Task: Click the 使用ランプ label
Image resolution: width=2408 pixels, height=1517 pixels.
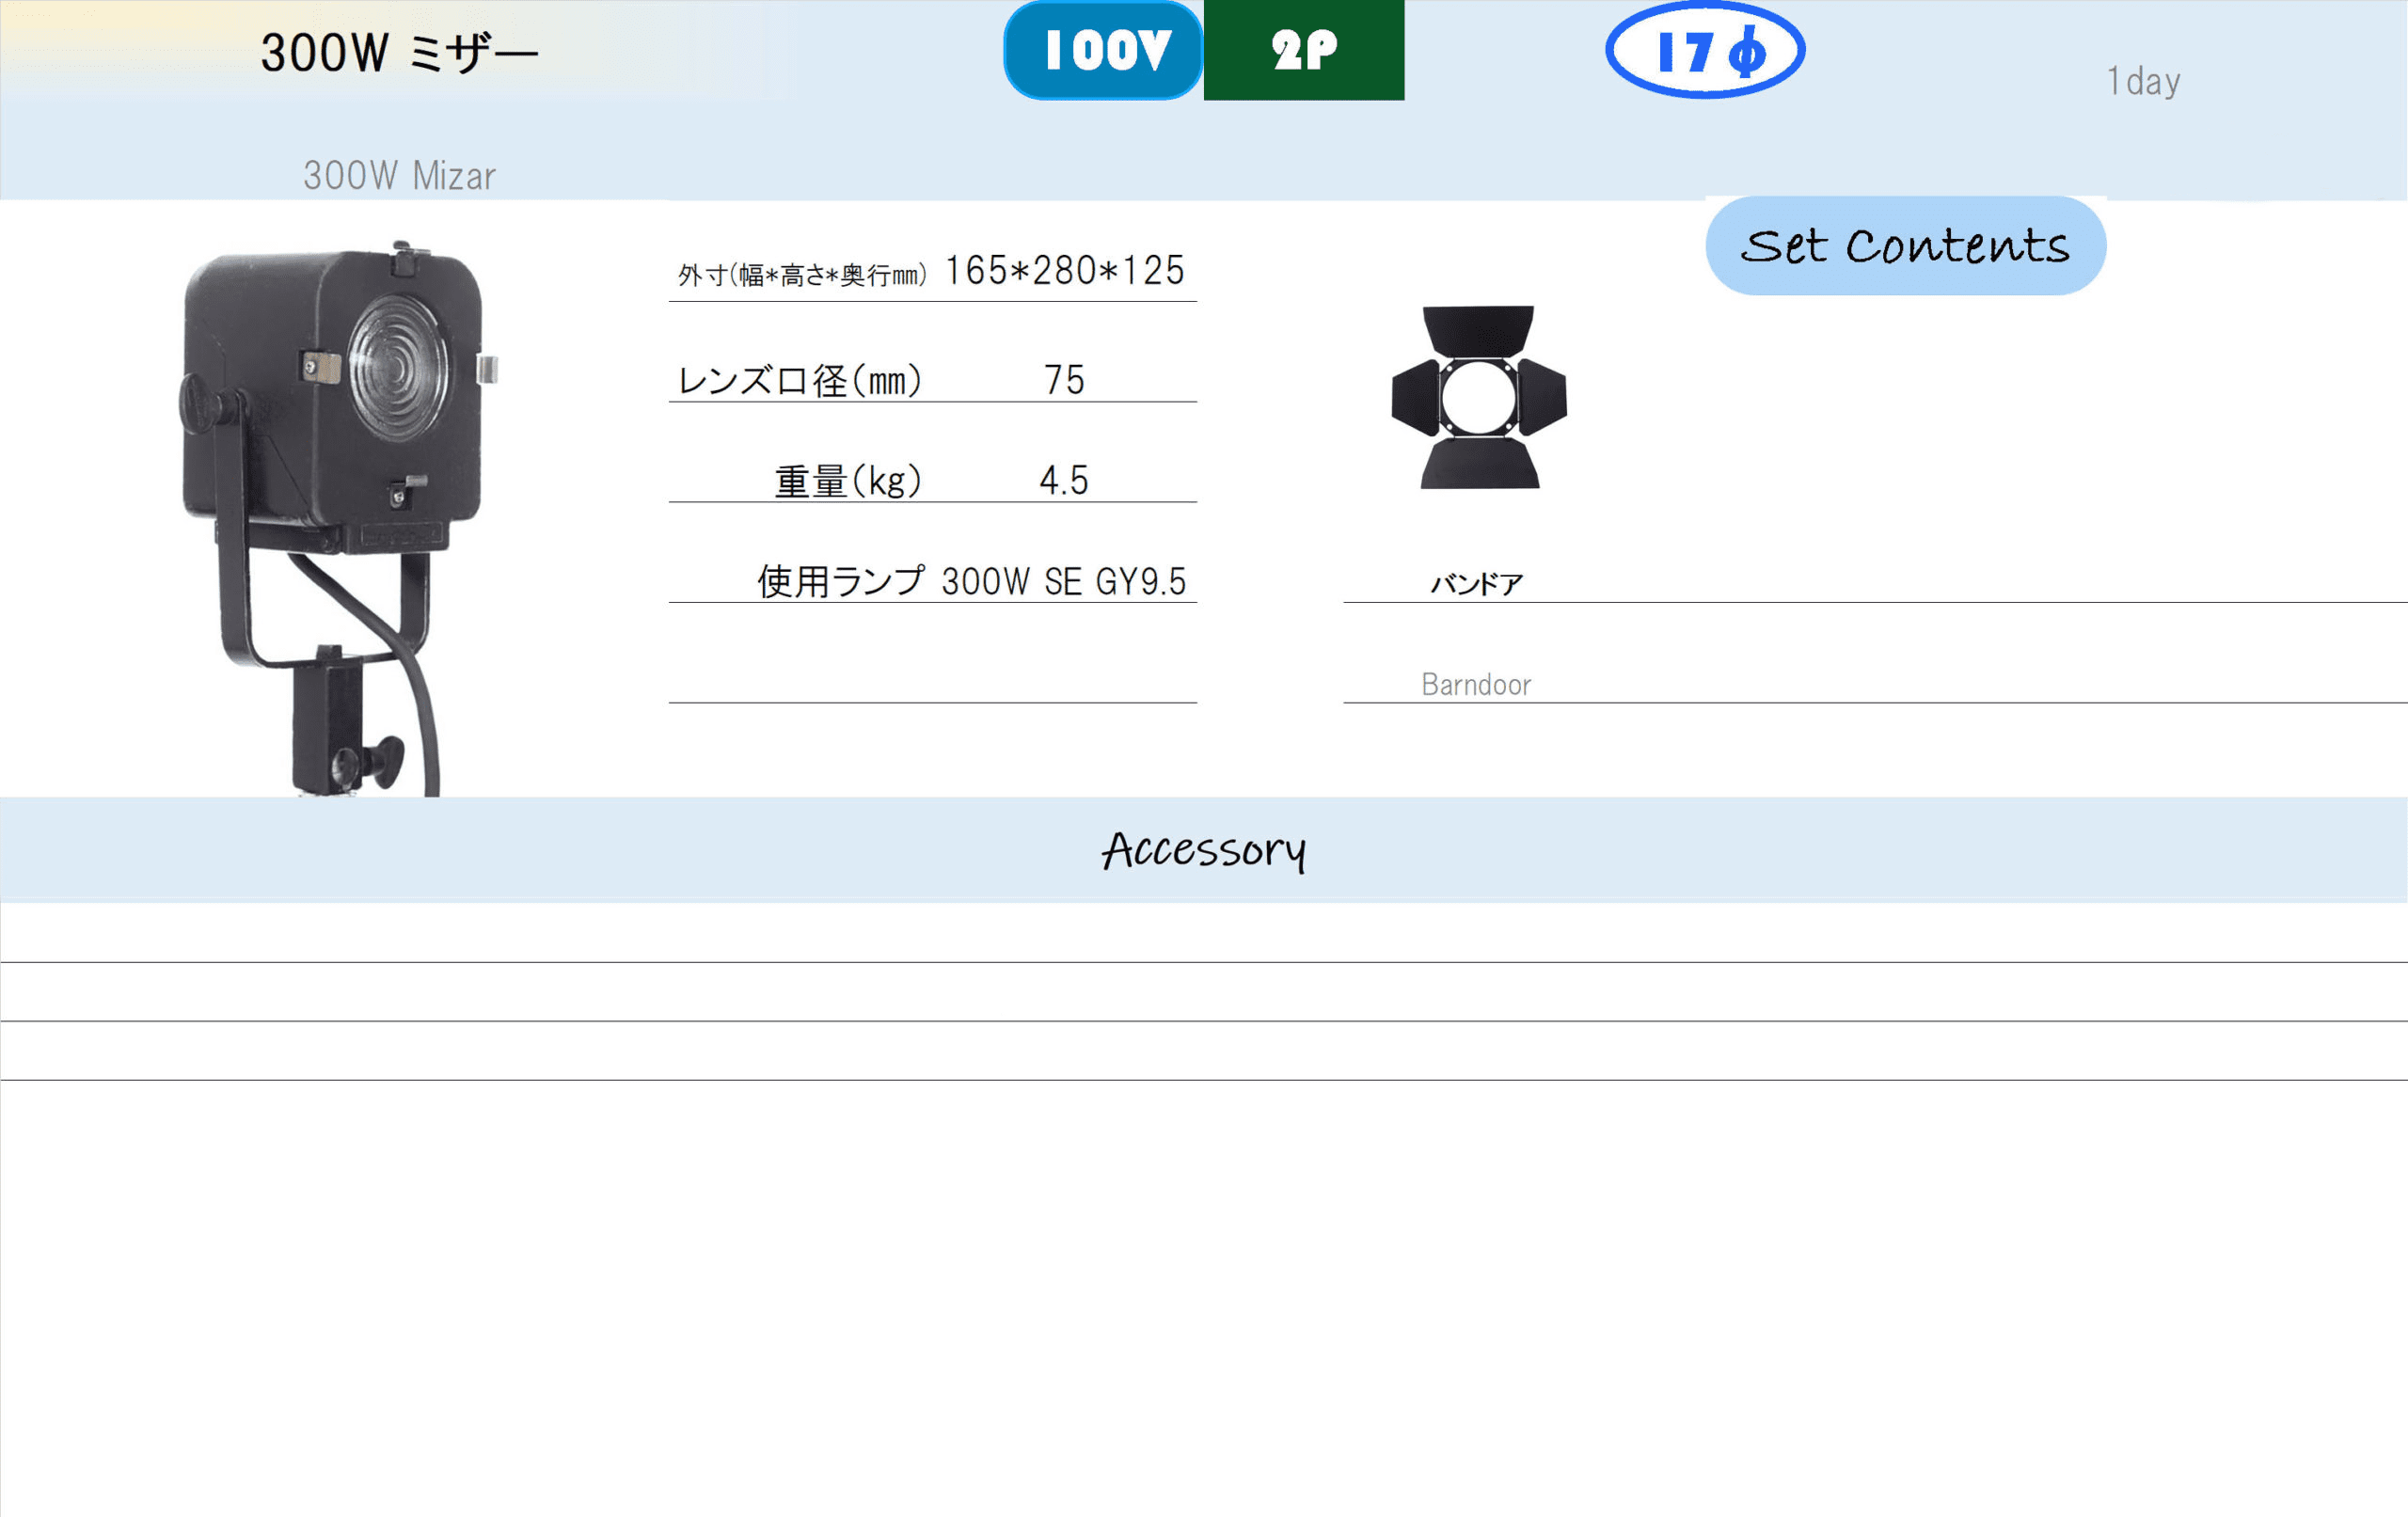Action: point(841,581)
